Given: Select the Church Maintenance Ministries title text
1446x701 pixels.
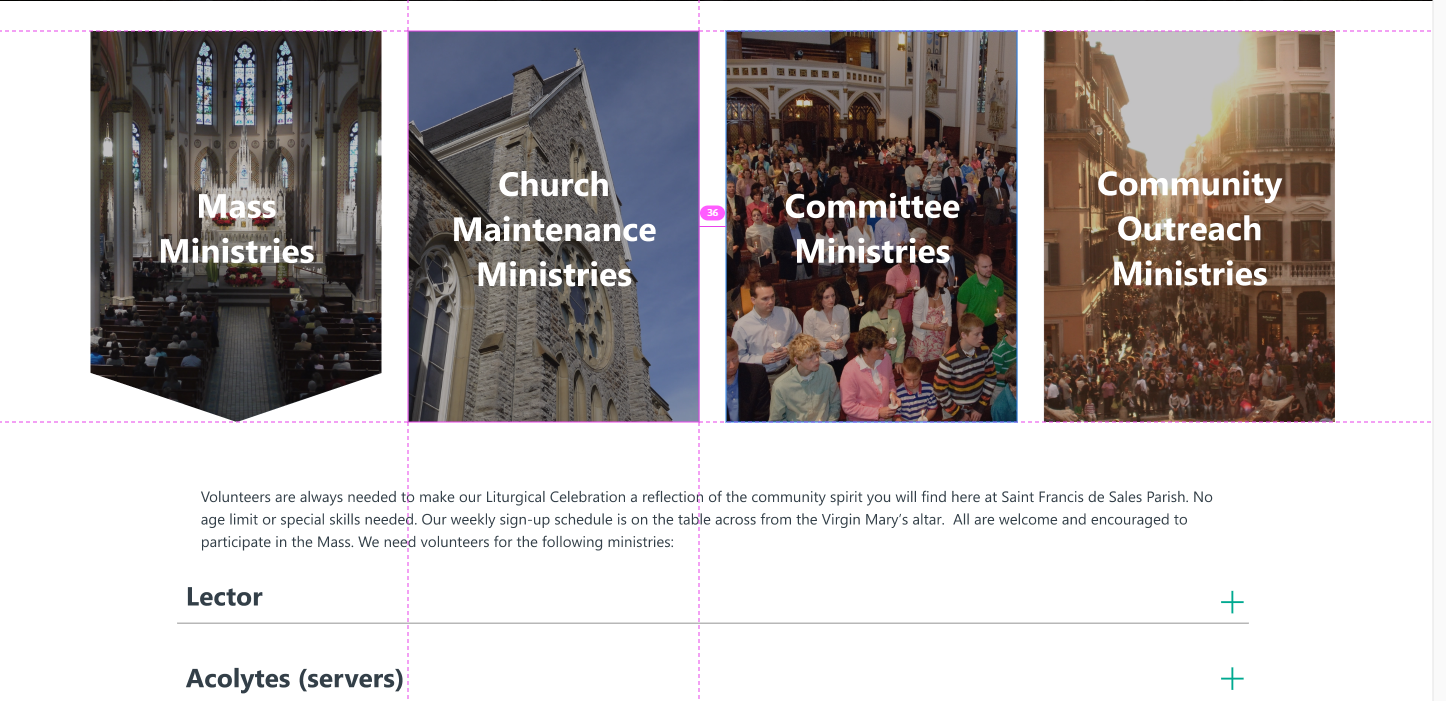Looking at the screenshot, I should coord(554,229).
